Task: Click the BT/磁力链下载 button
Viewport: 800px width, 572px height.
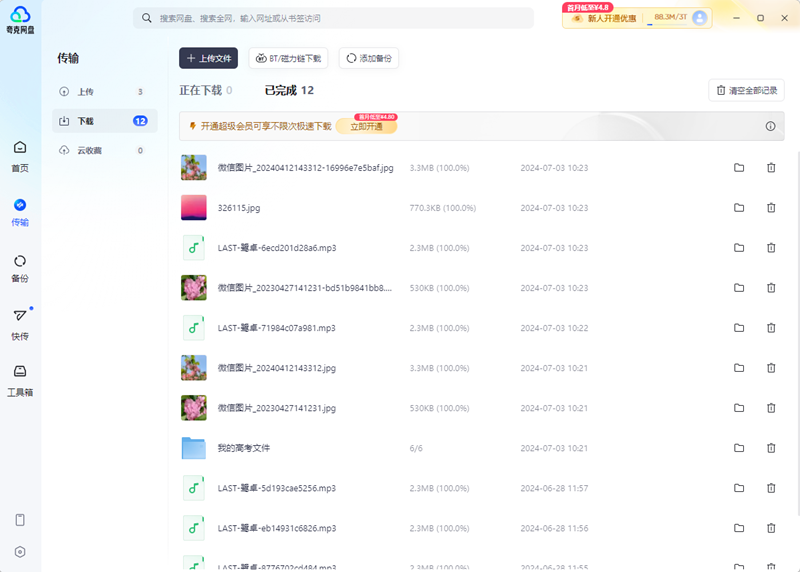Action: pos(288,58)
